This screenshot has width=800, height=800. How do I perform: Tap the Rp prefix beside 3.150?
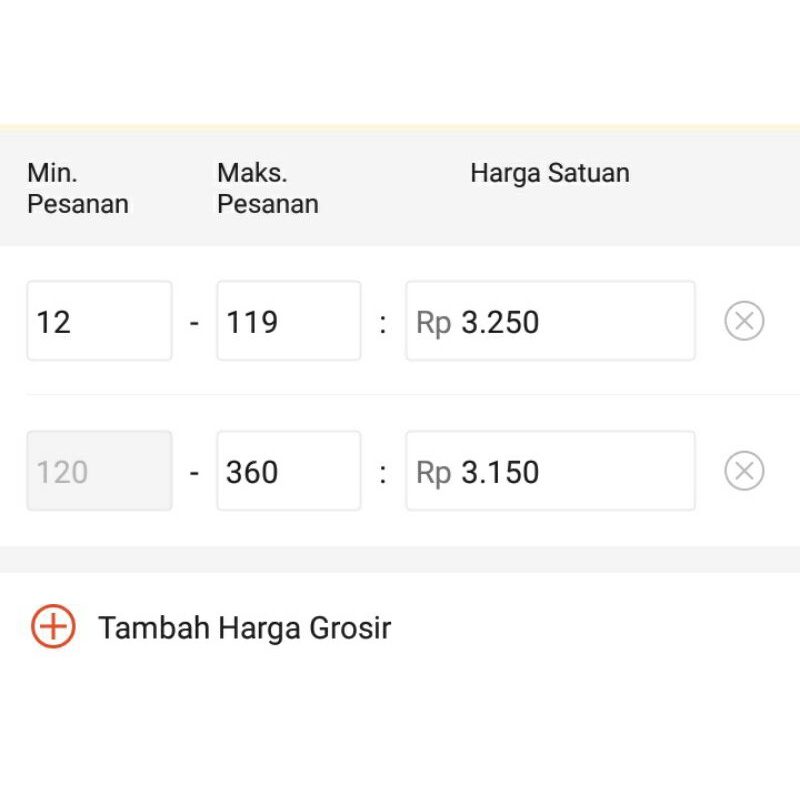tap(434, 473)
